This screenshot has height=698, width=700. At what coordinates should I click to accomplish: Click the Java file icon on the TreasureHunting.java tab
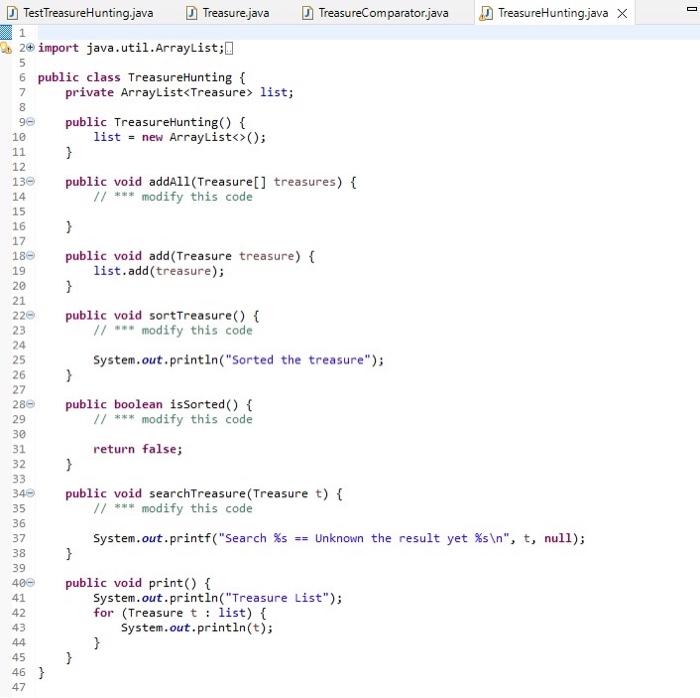pyautogui.click(x=485, y=13)
